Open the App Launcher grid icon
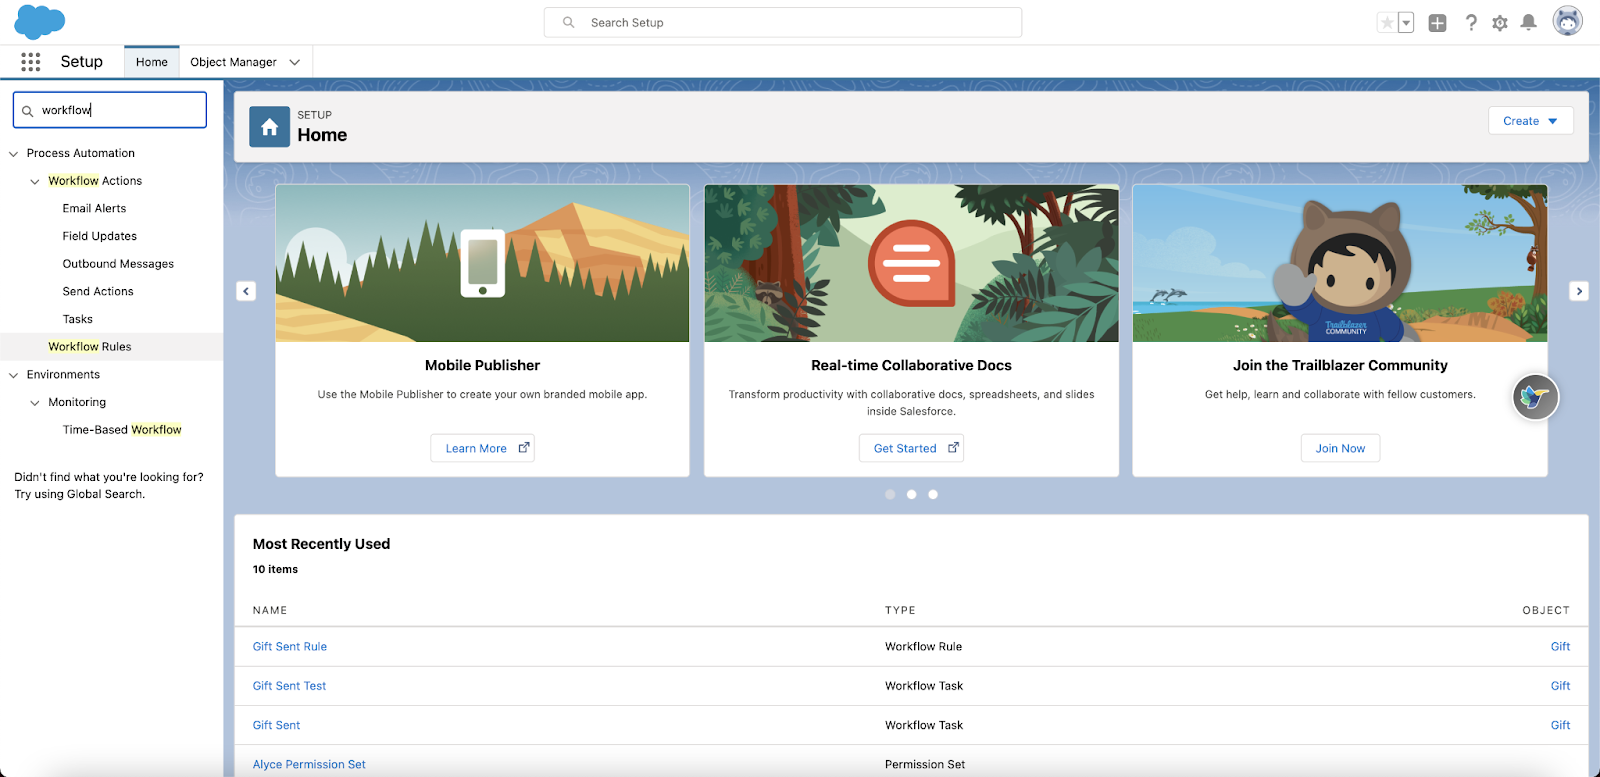 pos(31,62)
